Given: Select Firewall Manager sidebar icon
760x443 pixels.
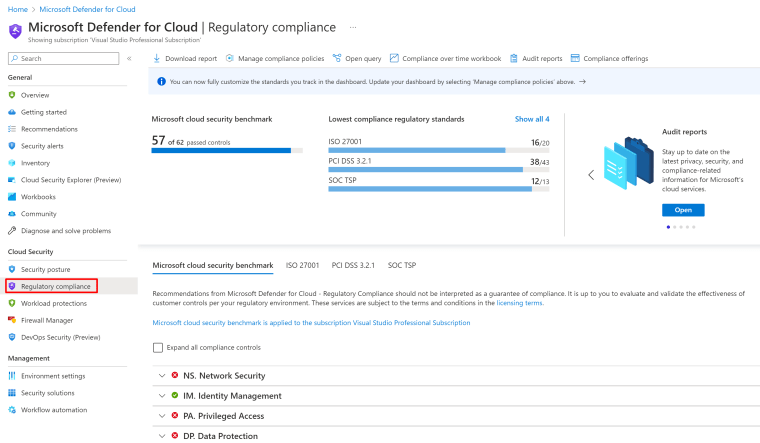Looking at the screenshot, I should pos(12,320).
